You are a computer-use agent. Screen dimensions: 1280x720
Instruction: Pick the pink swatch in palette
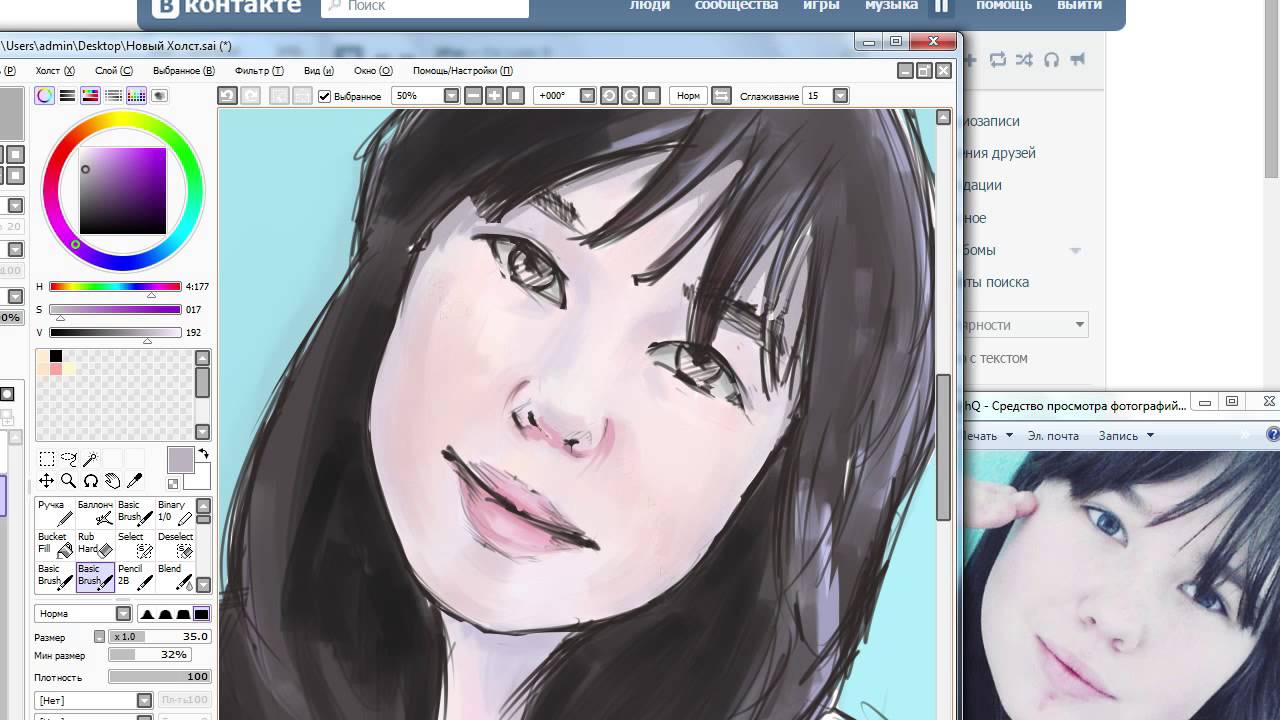pos(56,369)
